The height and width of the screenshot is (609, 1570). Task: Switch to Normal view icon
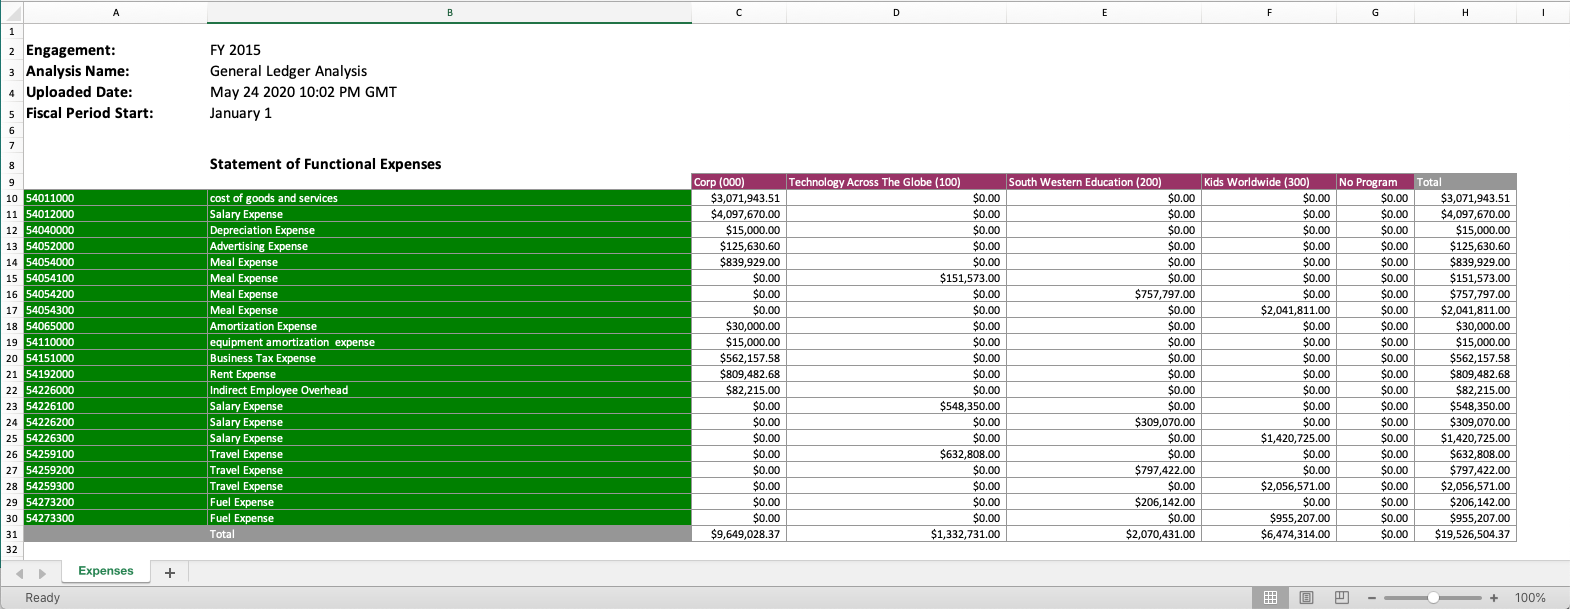click(1270, 598)
